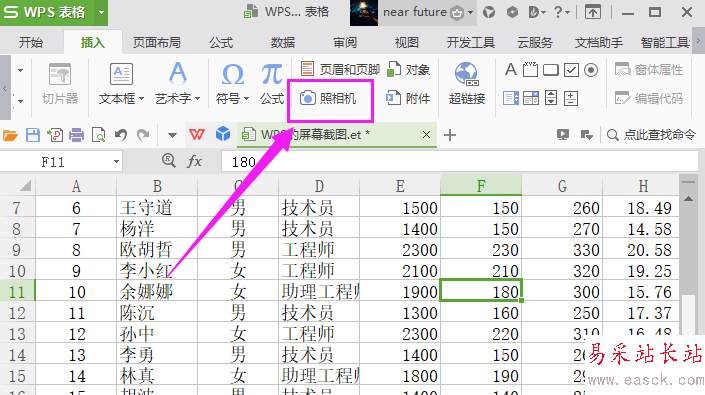The height and width of the screenshot is (395, 705).
Task: Insert an object (对象)
Action: click(408, 70)
